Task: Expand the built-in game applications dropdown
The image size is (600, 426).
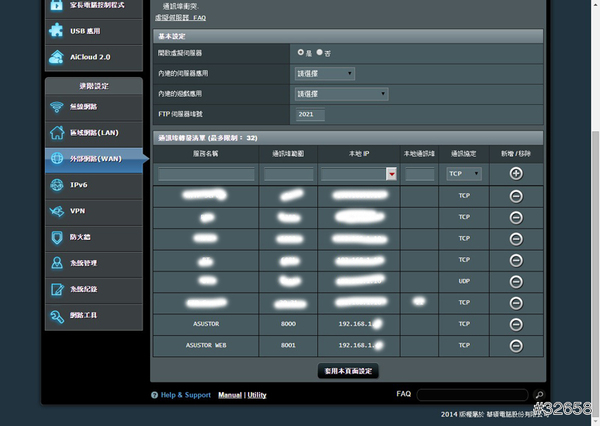Action: [x=341, y=94]
